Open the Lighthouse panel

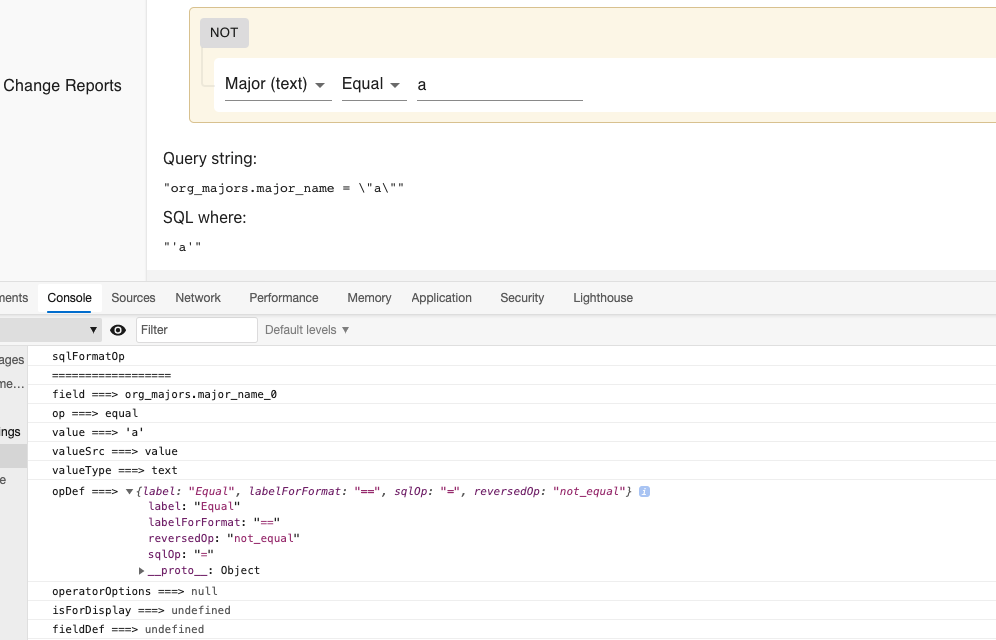click(602, 297)
